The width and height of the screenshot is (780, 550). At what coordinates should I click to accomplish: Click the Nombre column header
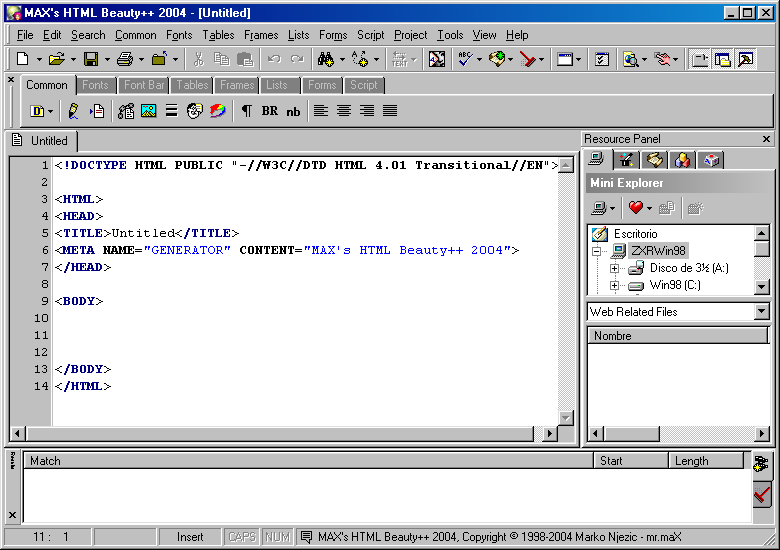(678, 336)
